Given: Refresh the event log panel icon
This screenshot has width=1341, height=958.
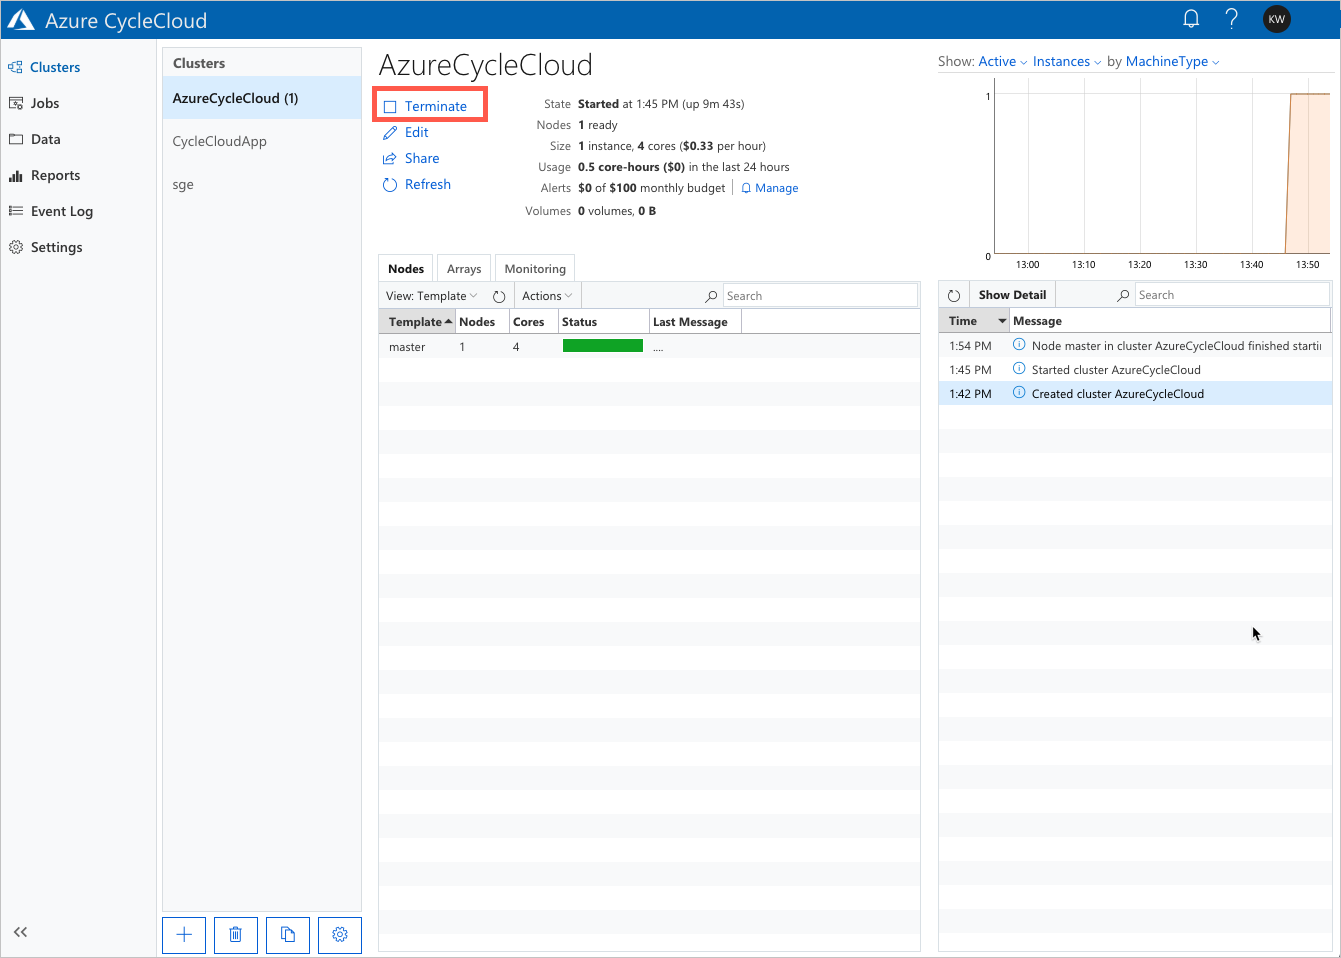Looking at the screenshot, I should (954, 296).
